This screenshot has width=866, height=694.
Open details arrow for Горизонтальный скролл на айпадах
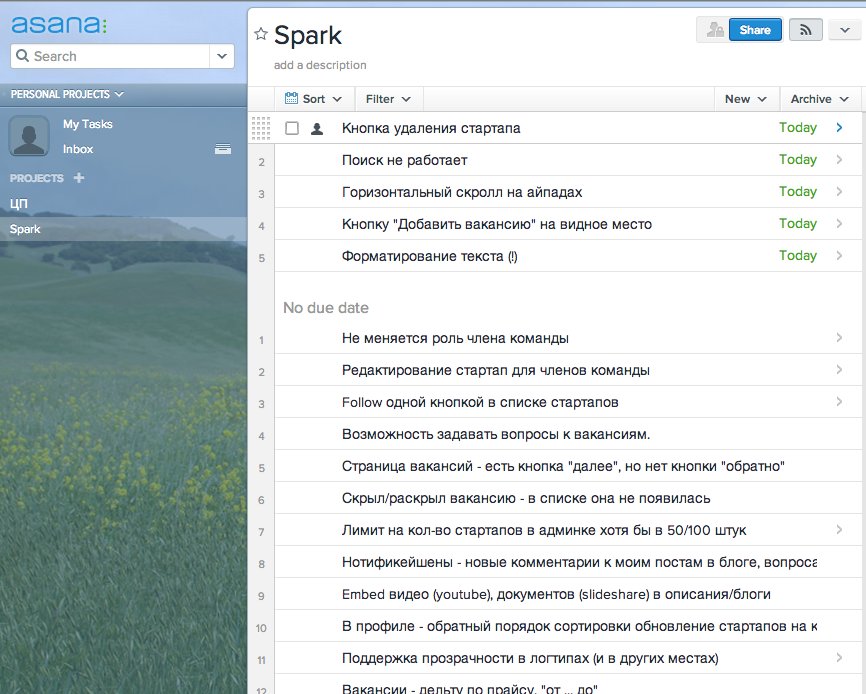[839, 192]
